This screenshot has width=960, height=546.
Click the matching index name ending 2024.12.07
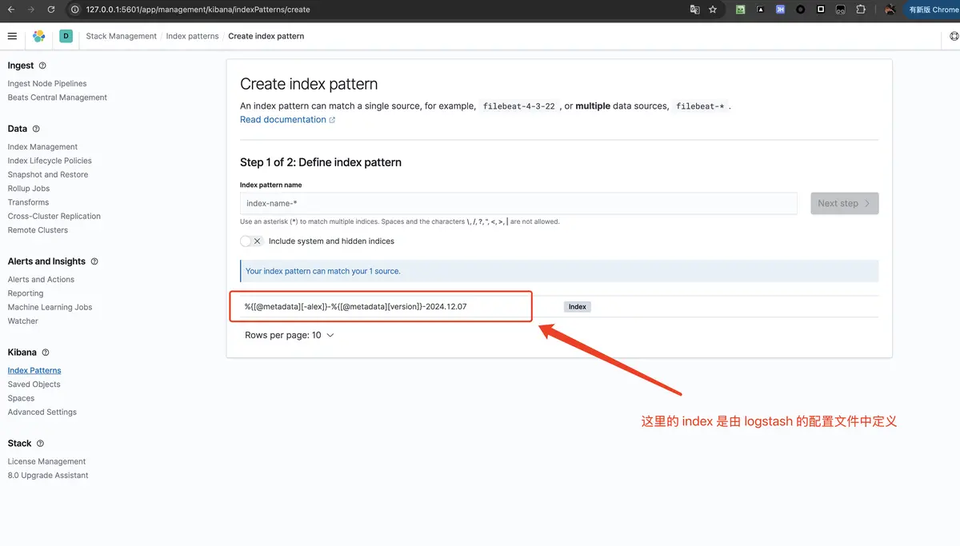(x=355, y=307)
